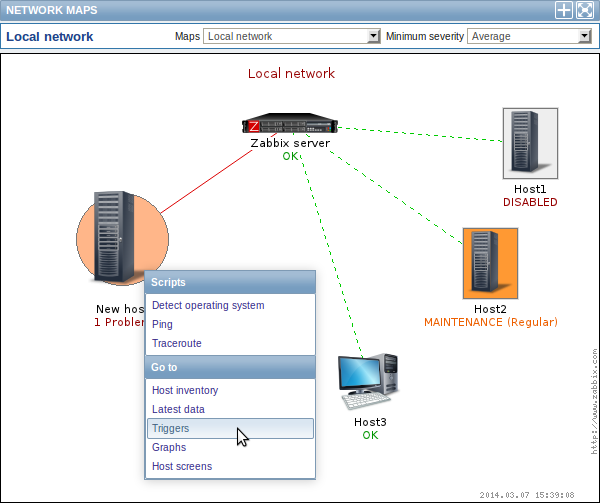The height and width of the screenshot is (503, 600).
Task: Click MAINTENANCE (Regular) status text
Action: (x=491, y=322)
